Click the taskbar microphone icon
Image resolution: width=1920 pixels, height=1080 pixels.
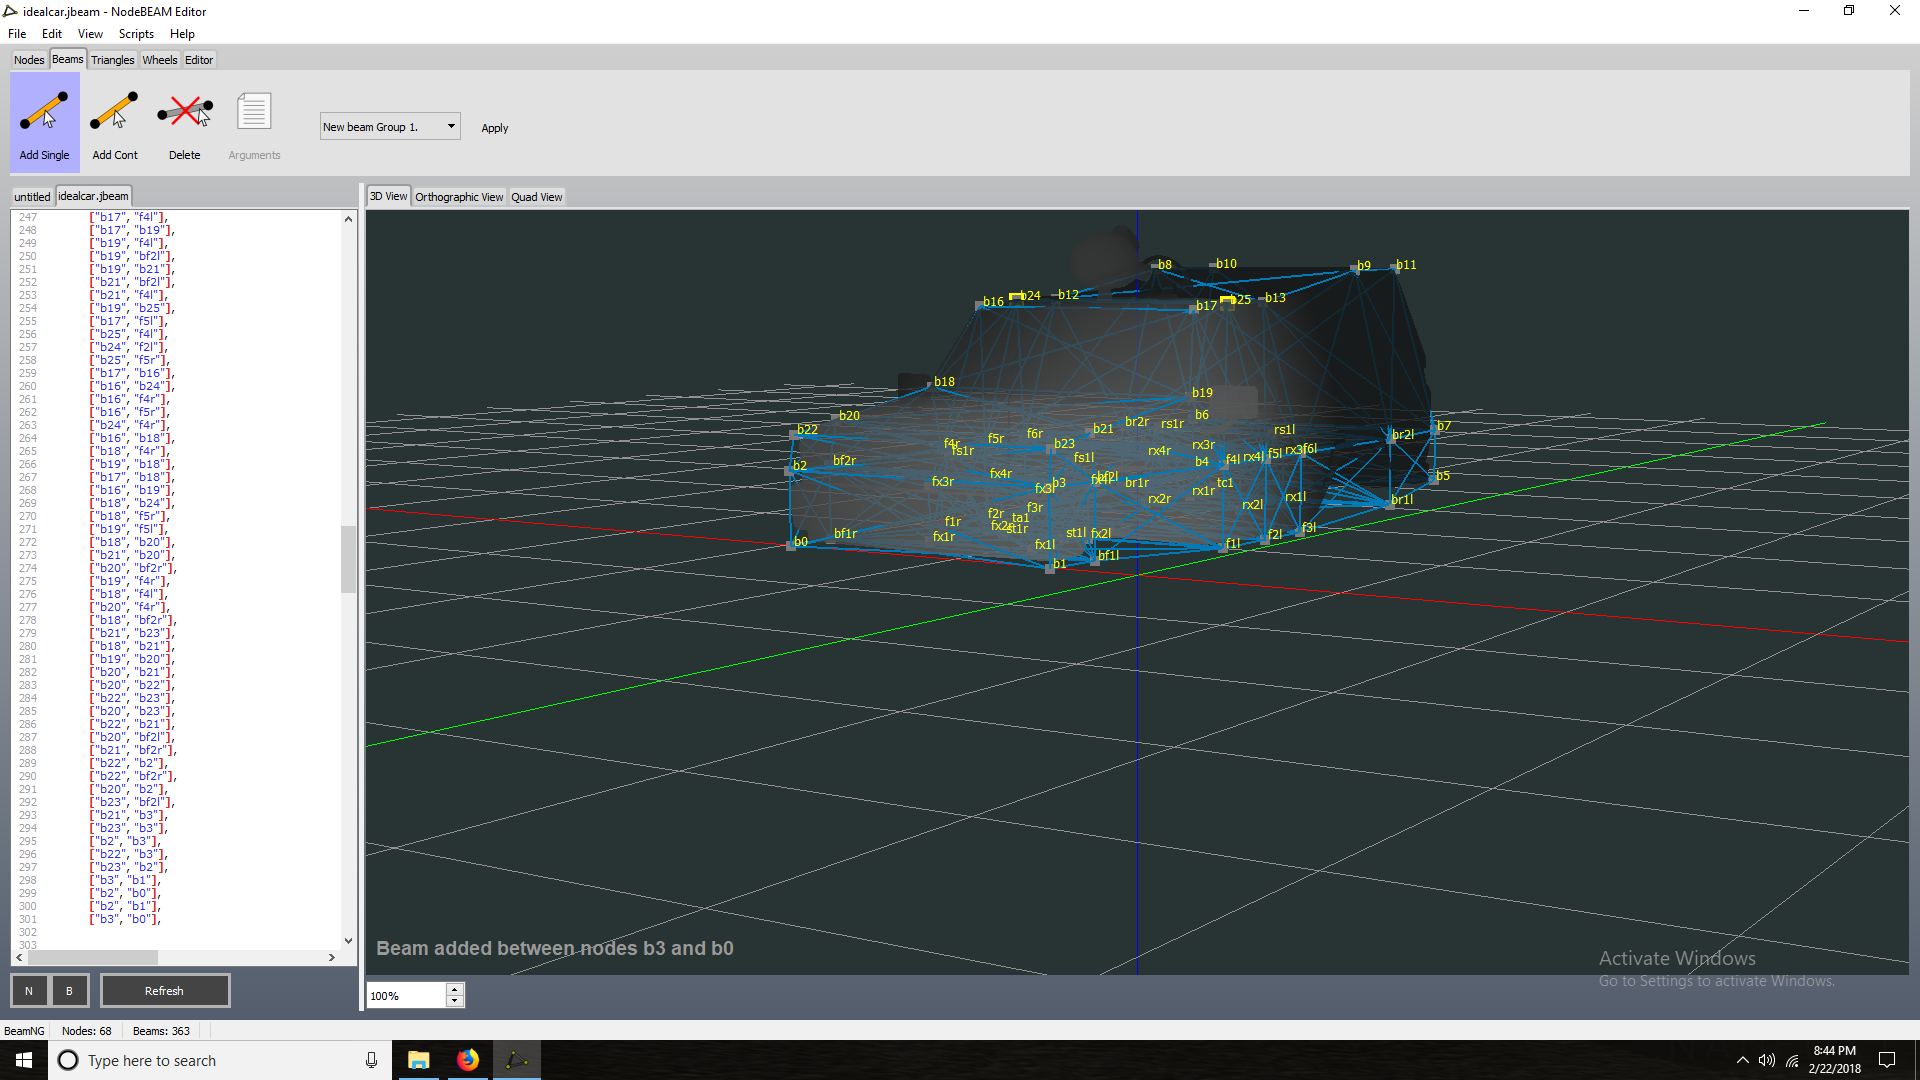pos(371,1060)
